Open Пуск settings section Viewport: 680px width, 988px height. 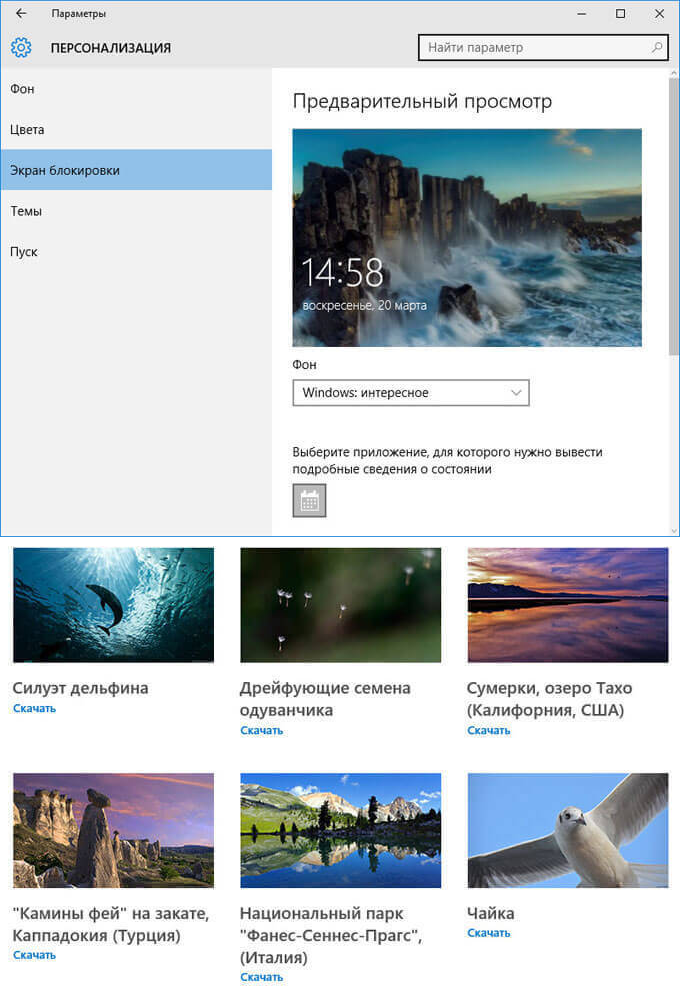click(24, 252)
